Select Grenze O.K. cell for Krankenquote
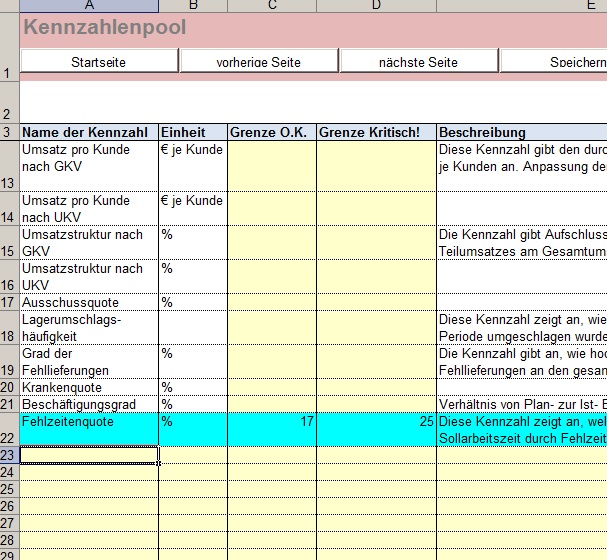This screenshot has width=607, height=560. (x=272, y=387)
